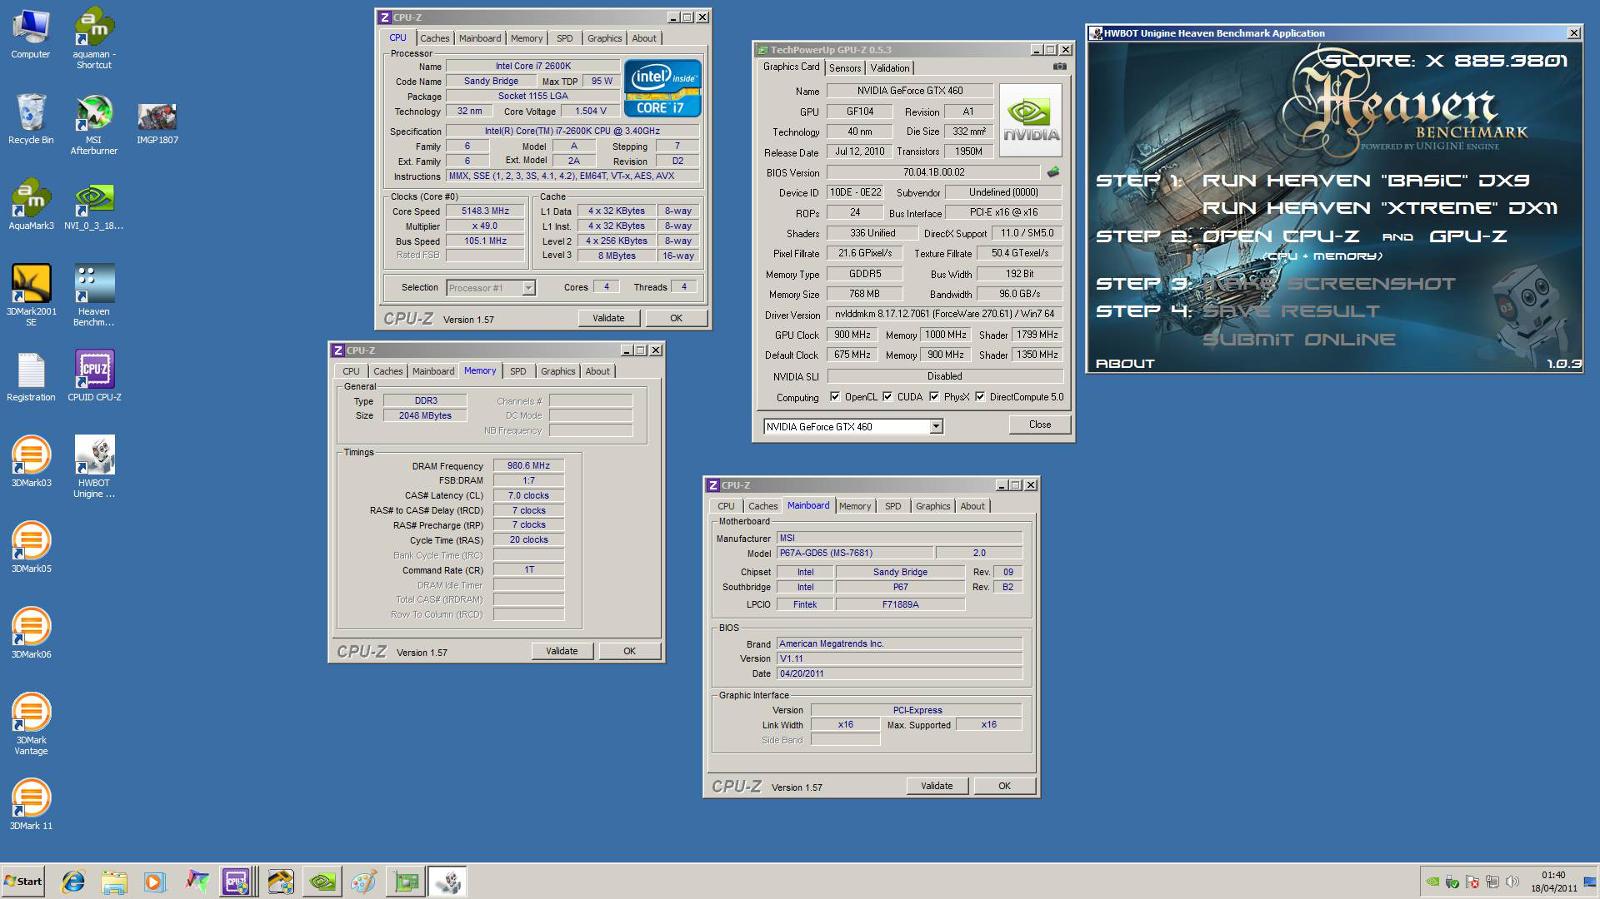This screenshot has width=1600, height=899.
Task: Toggle the OpenCL checkbox in GPU-Z
Action: (835, 397)
